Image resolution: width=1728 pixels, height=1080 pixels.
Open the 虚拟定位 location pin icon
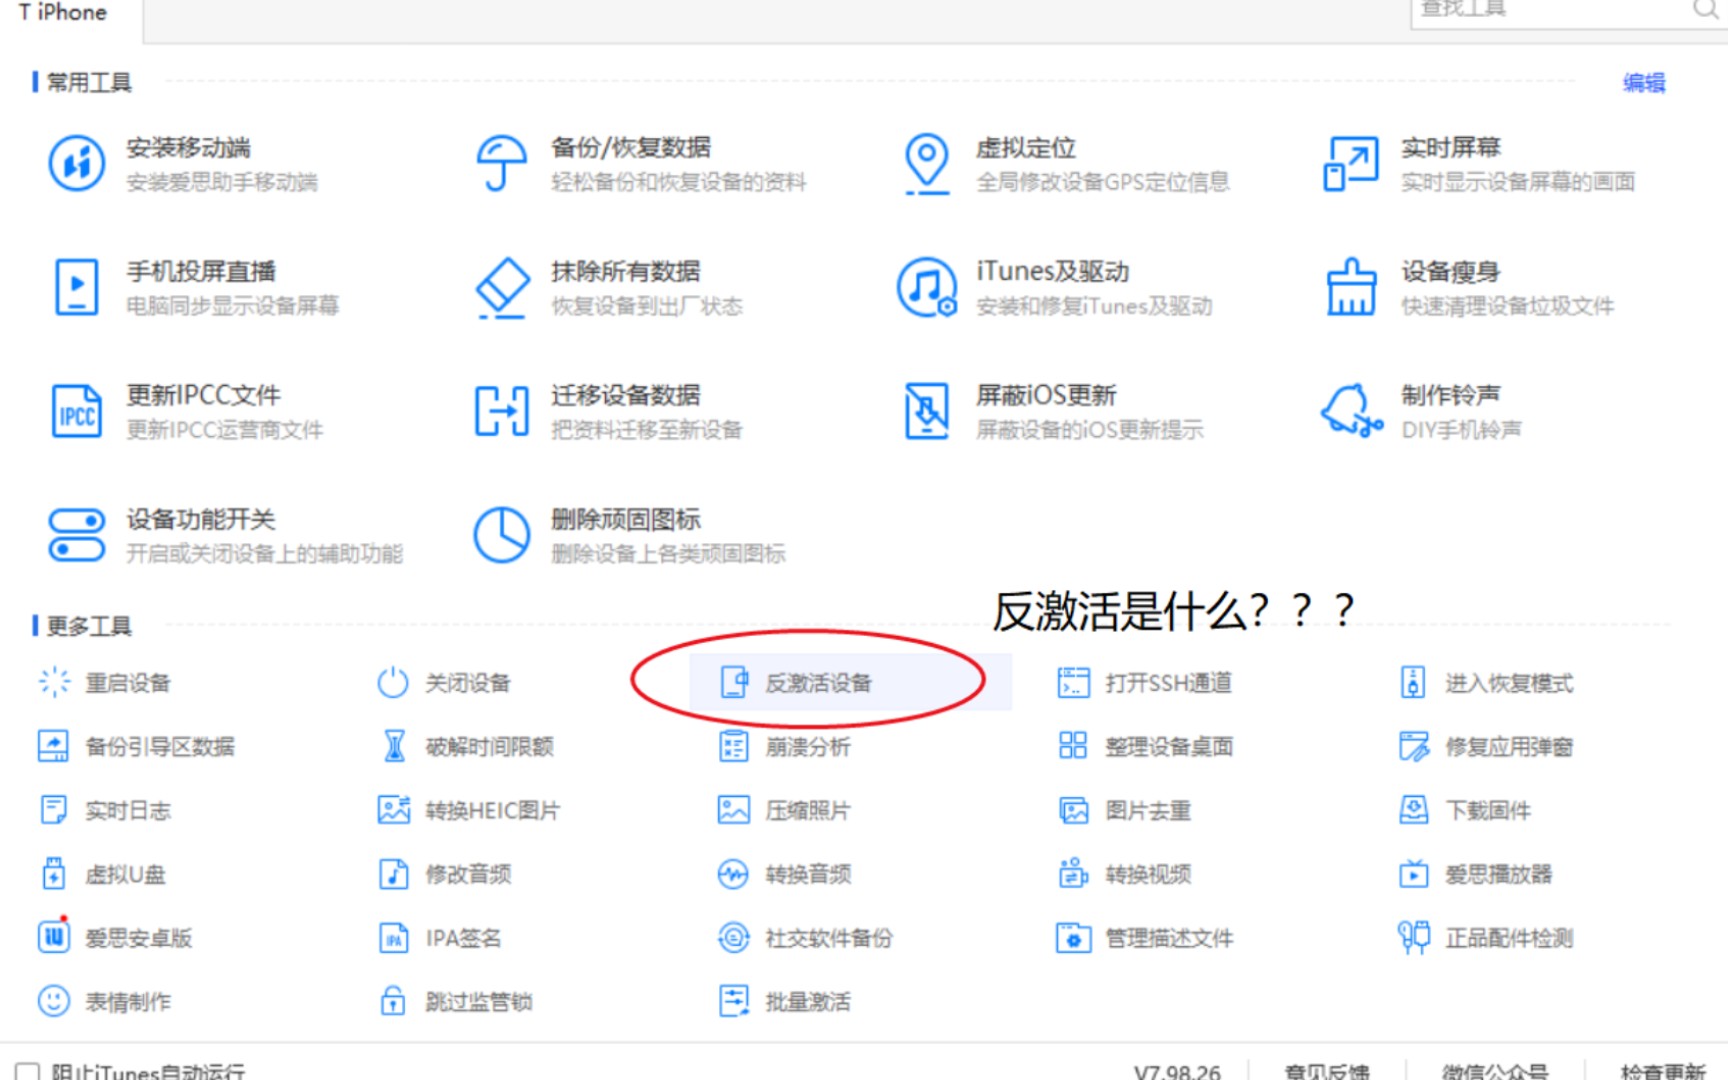927,164
